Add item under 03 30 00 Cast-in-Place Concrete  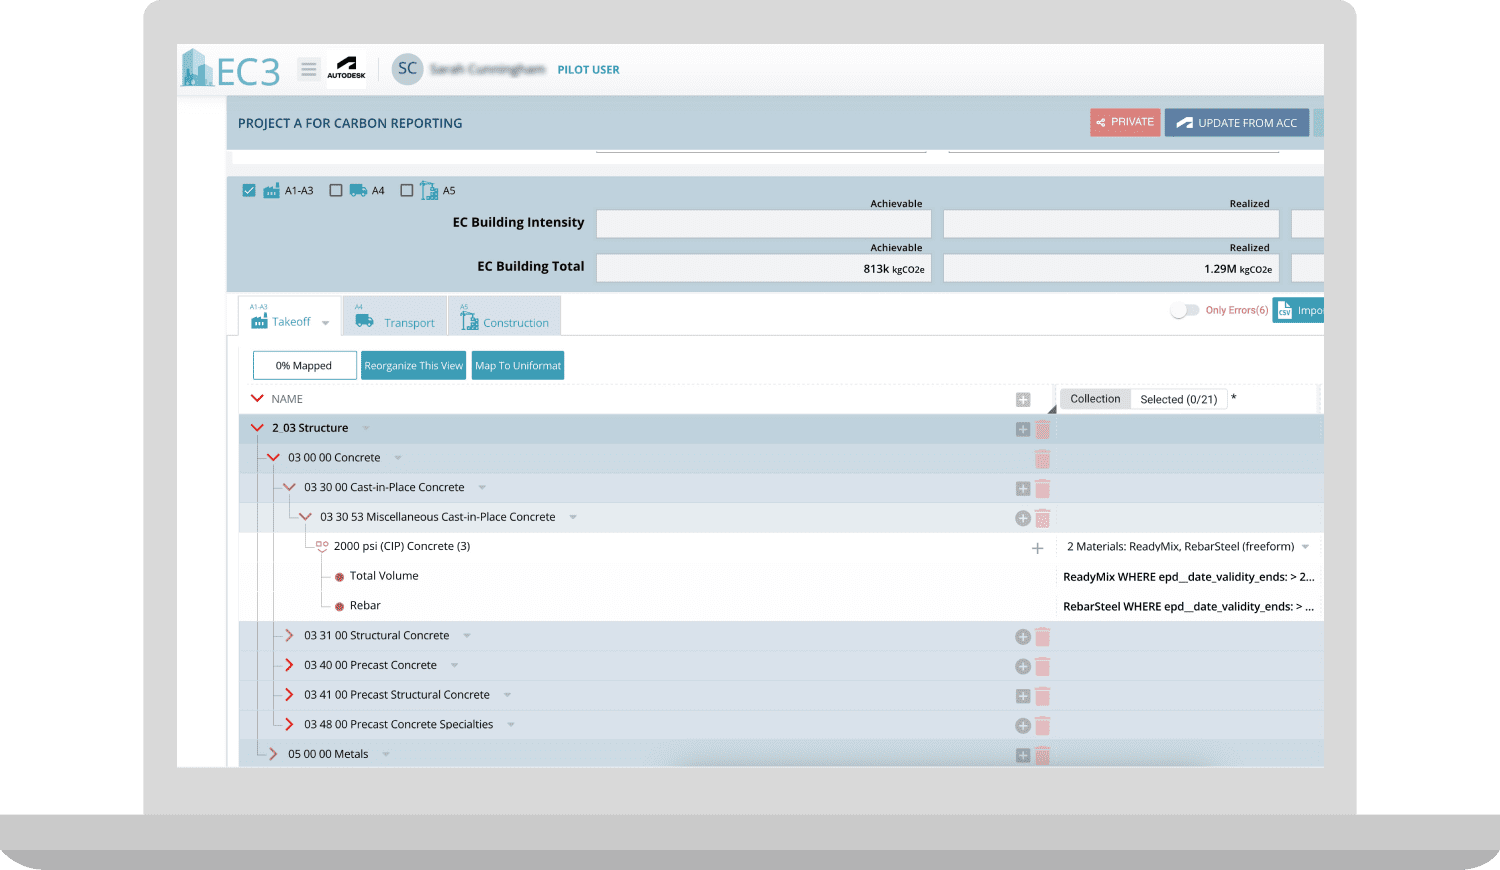coord(1023,489)
